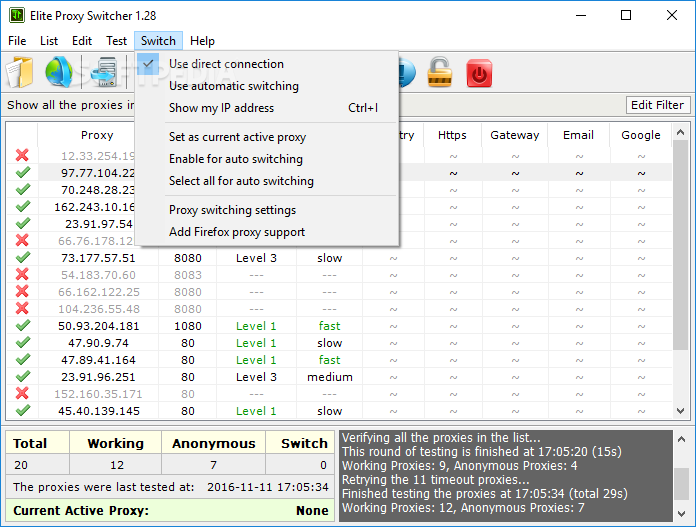Click the proxy list scrollbar thumb
The image size is (696, 527).
pos(680,245)
